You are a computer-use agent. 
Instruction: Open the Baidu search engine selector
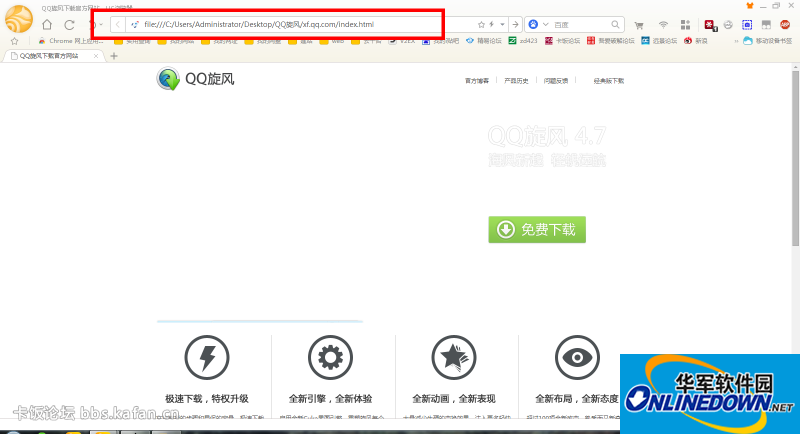click(537, 24)
